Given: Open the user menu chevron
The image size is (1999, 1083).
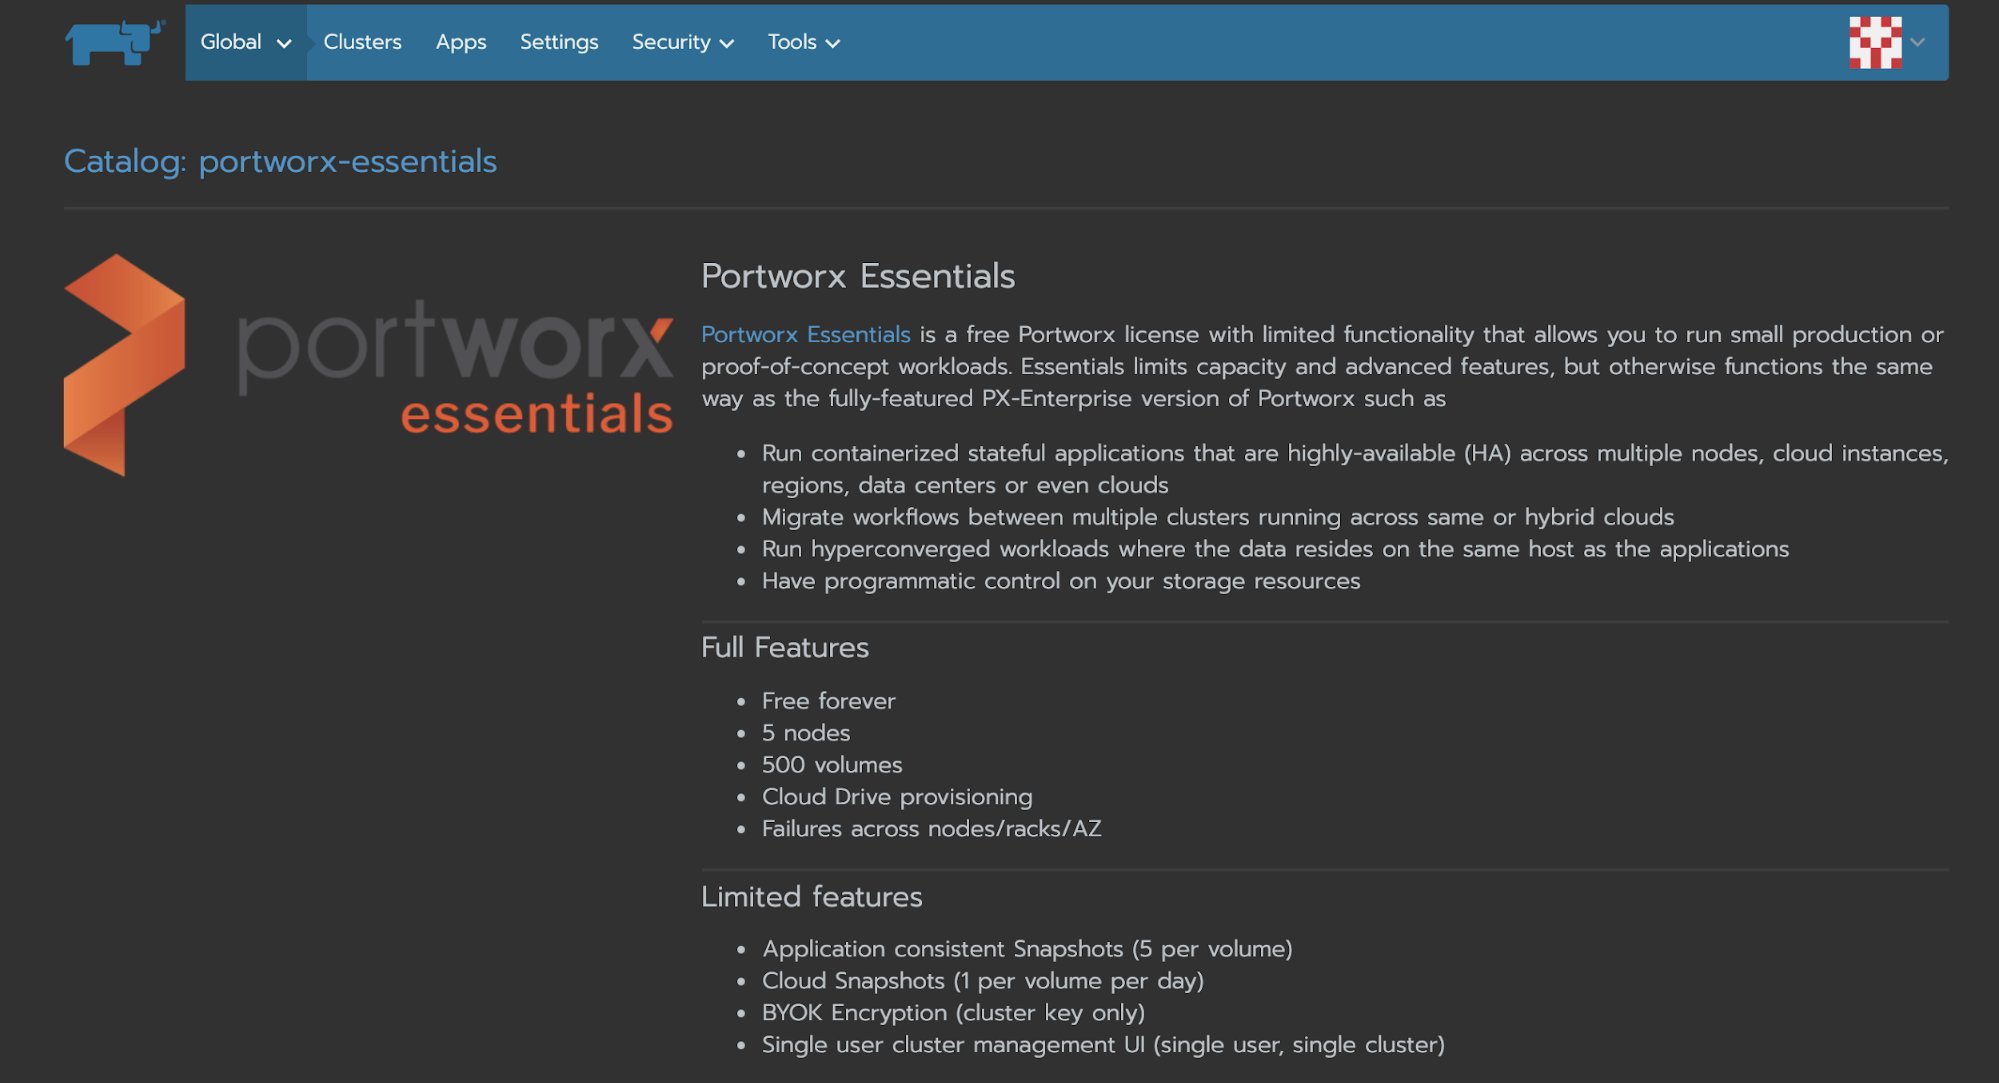Looking at the screenshot, I should click(1917, 43).
